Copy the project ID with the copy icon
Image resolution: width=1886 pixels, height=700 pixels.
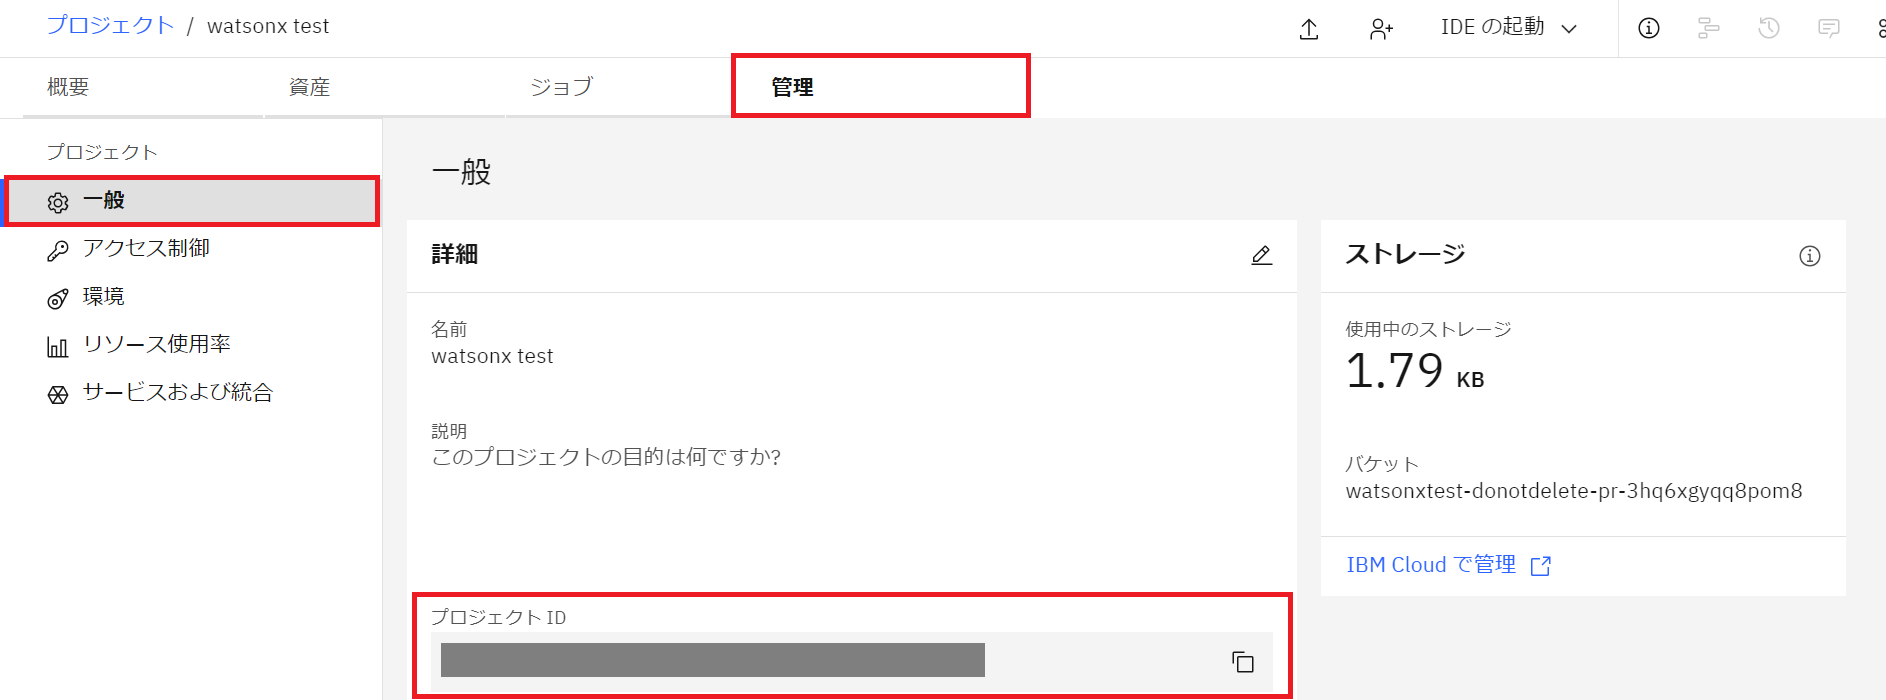tap(1242, 661)
